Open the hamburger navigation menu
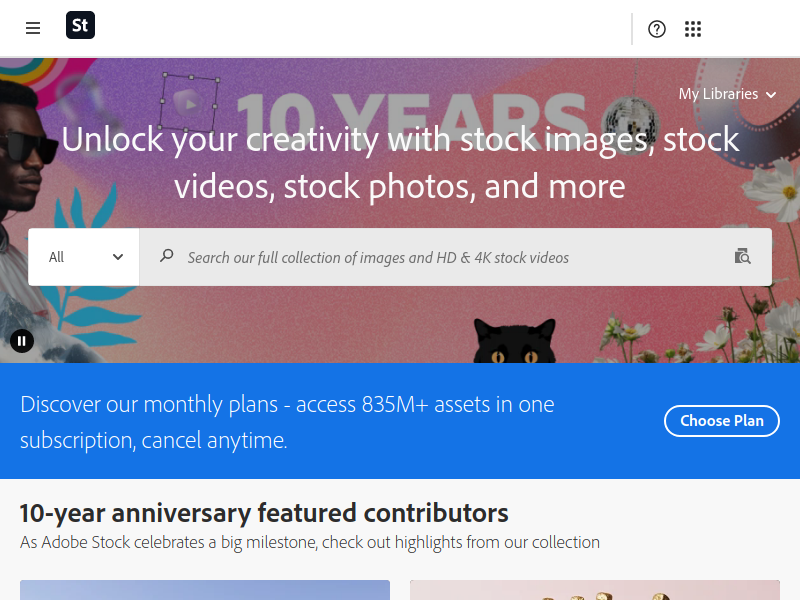Image resolution: width=800 pixels, height=600 pixels. point(33,28)
